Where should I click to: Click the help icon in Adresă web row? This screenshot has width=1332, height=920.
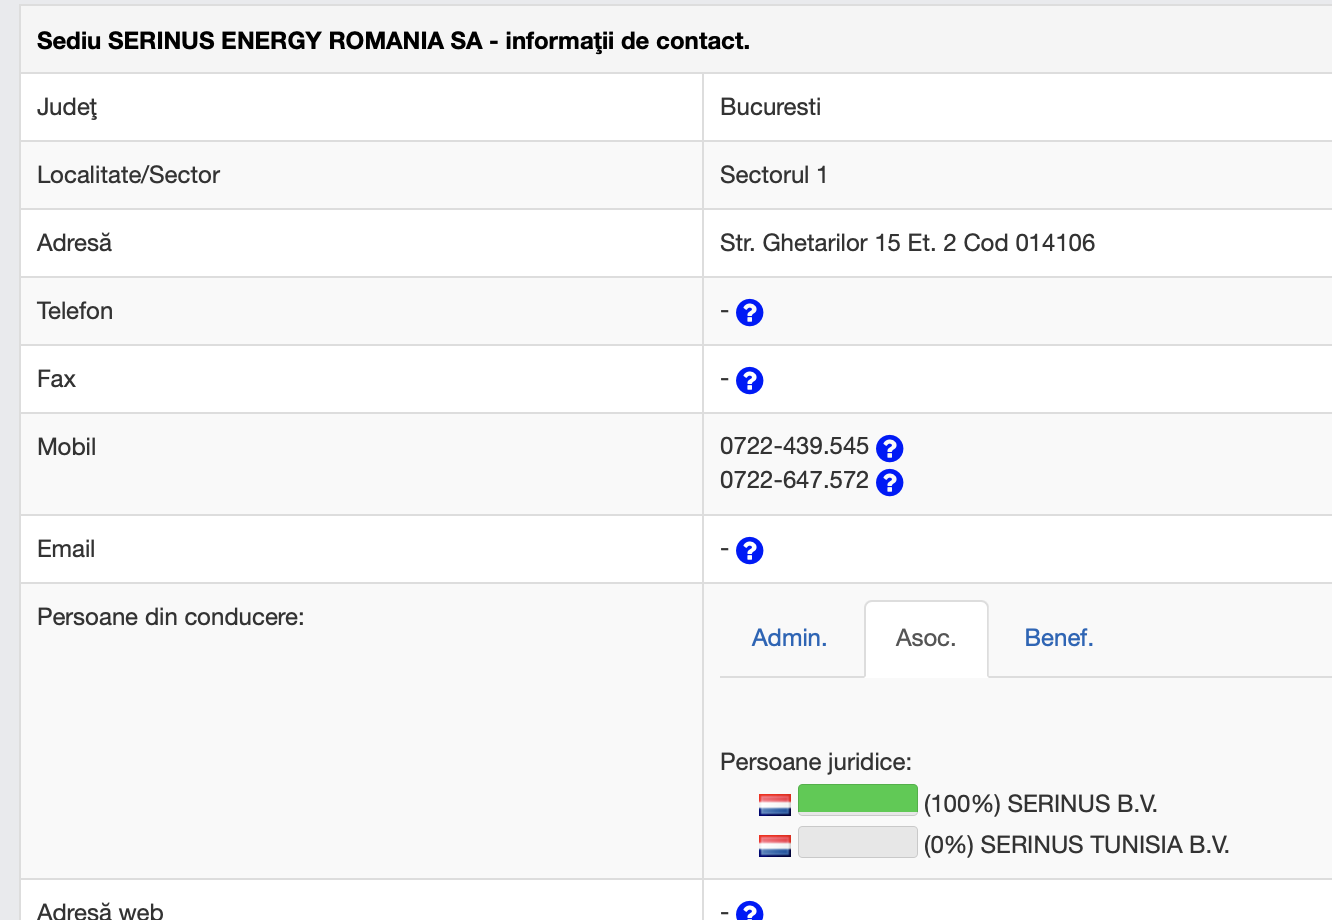point(749,911)
